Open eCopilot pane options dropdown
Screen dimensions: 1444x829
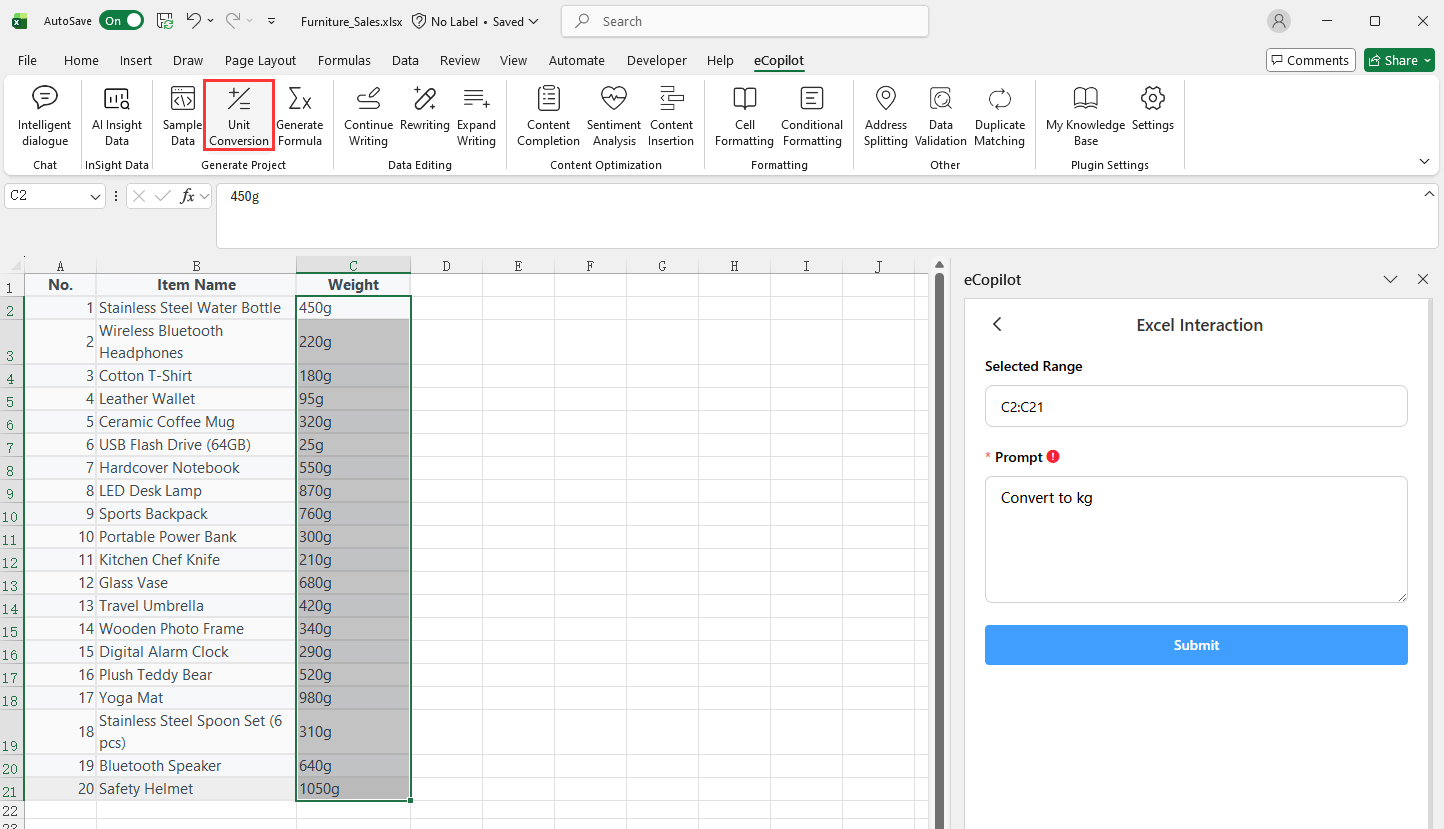pyautogui.click(x=1390, y=280)
